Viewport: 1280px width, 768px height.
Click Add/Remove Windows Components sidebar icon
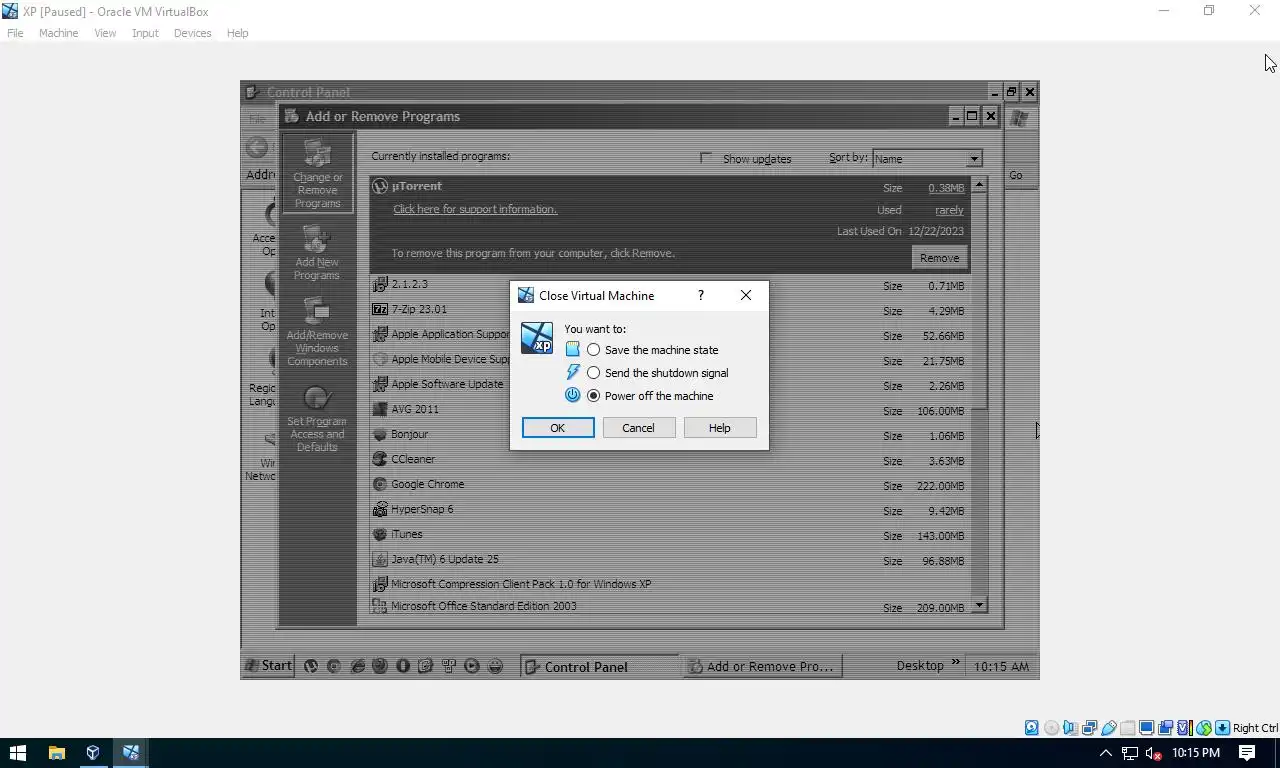pos(317,332)
